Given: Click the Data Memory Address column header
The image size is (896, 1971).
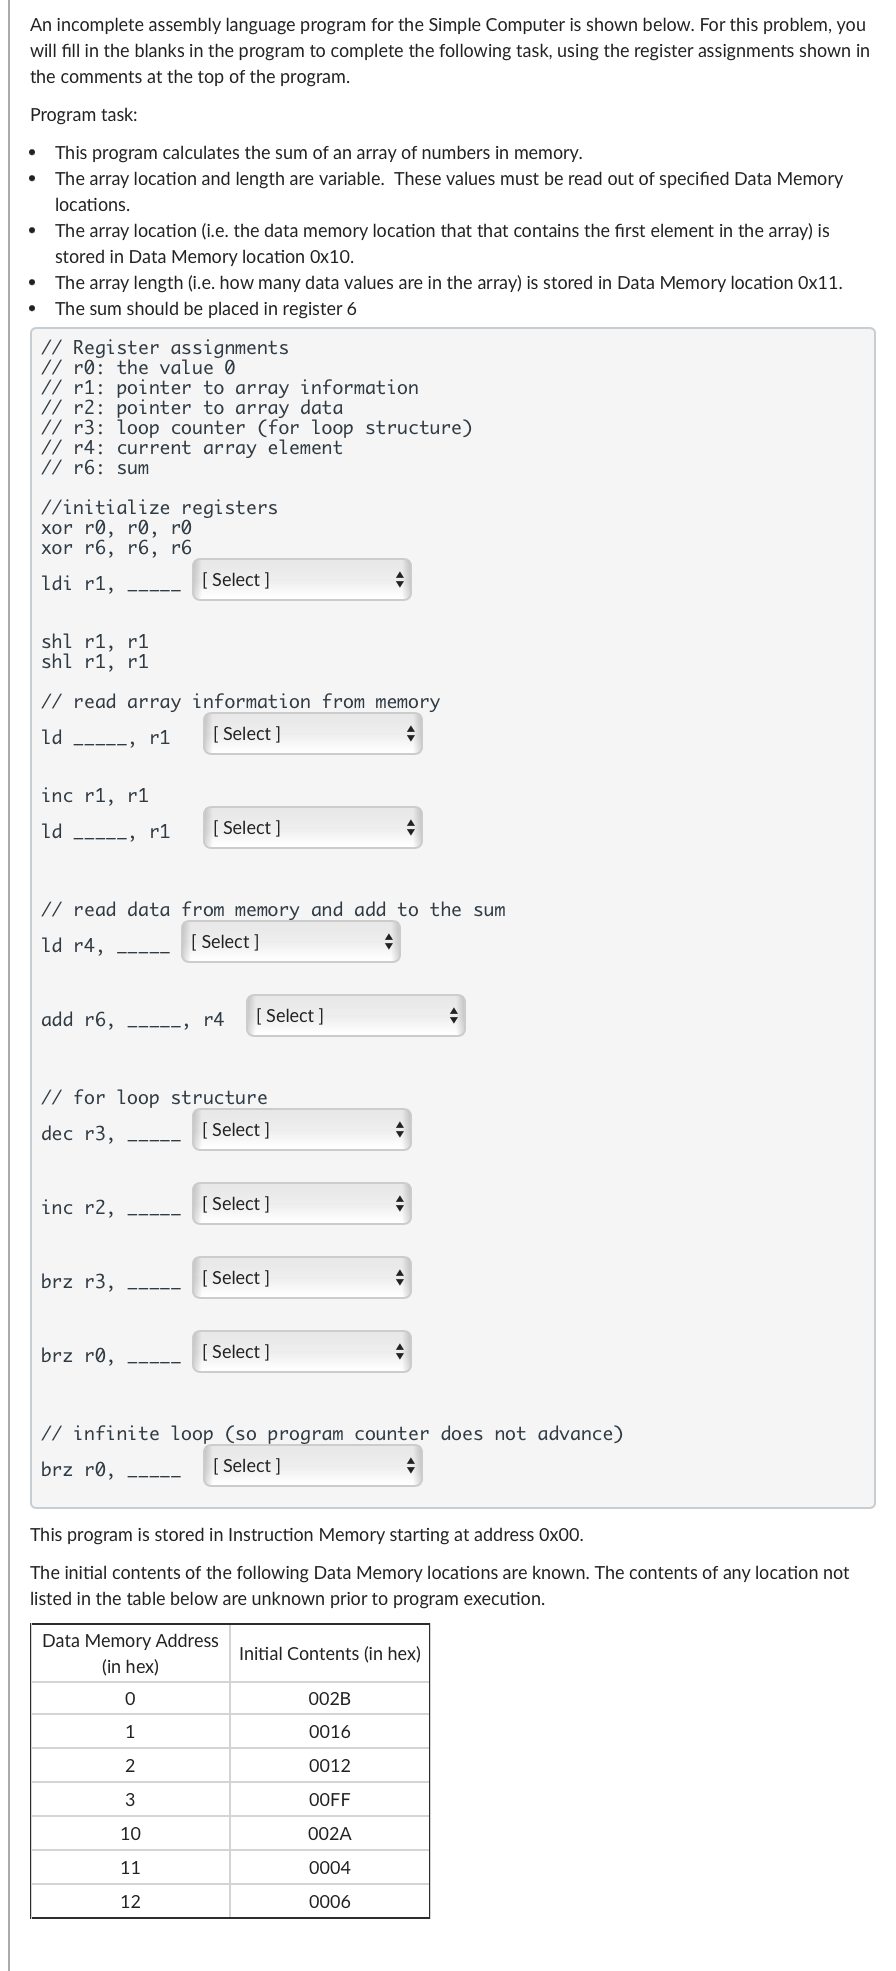Looking at the screenshot, I should point(132,1653).
